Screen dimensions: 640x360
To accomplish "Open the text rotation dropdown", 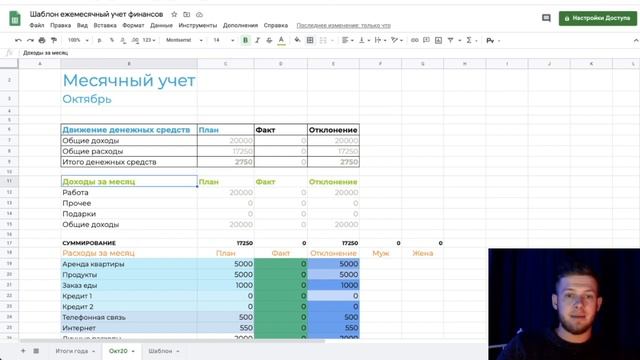I will point(397,40).
